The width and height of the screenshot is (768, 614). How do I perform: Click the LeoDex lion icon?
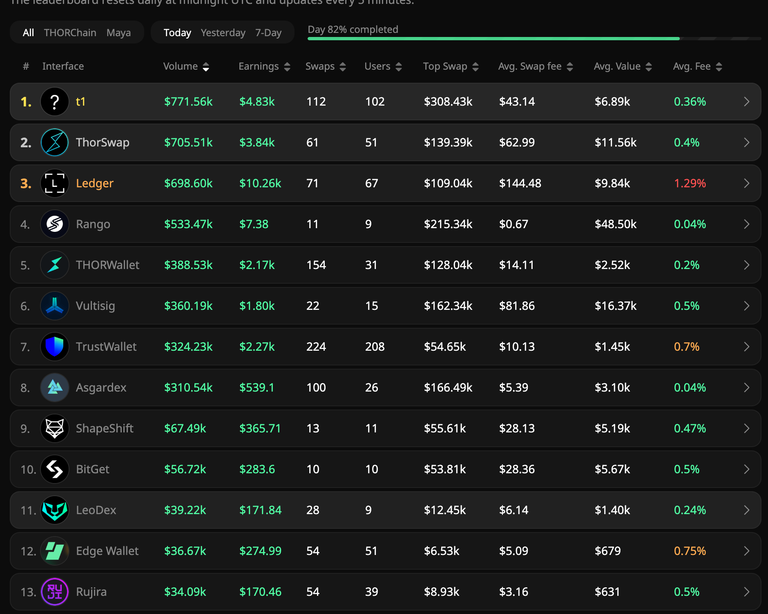click(x=54, y=510)
